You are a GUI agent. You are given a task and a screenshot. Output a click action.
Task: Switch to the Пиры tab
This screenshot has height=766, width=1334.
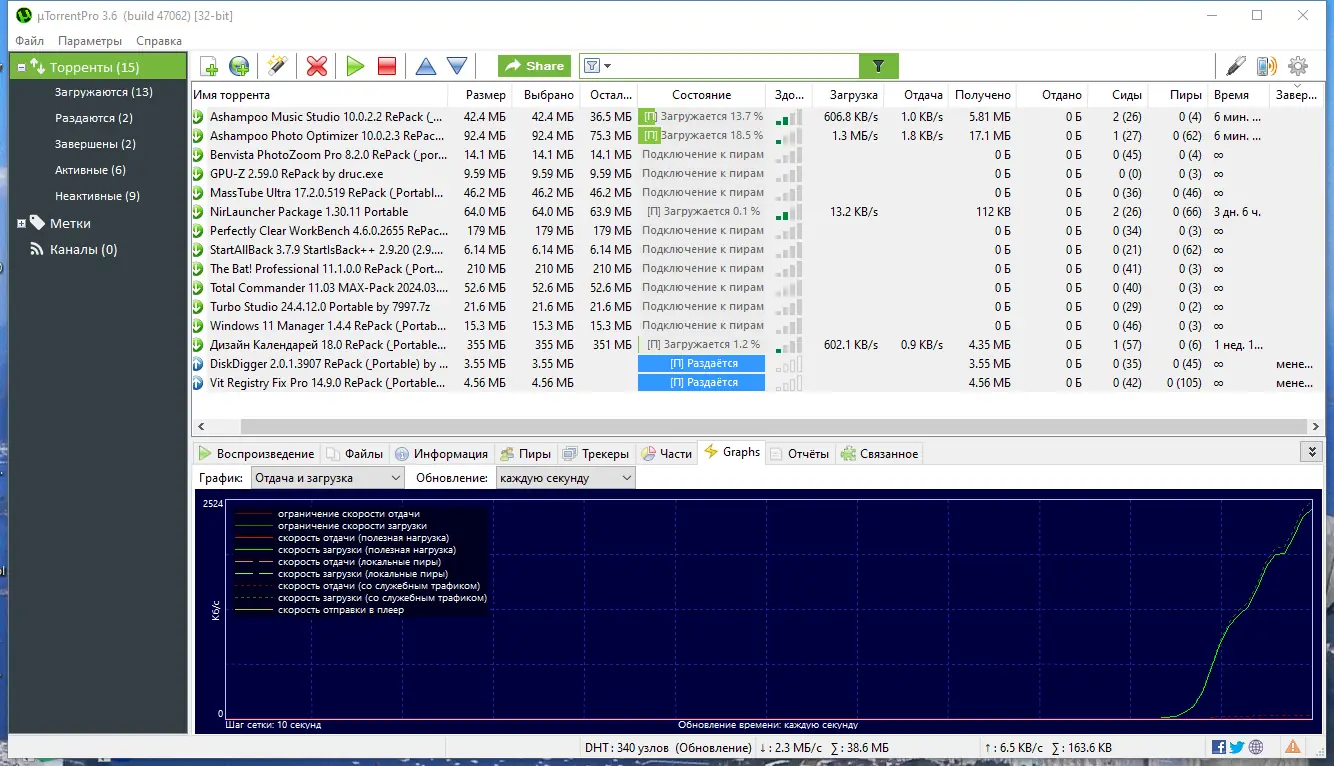point(525,454)
